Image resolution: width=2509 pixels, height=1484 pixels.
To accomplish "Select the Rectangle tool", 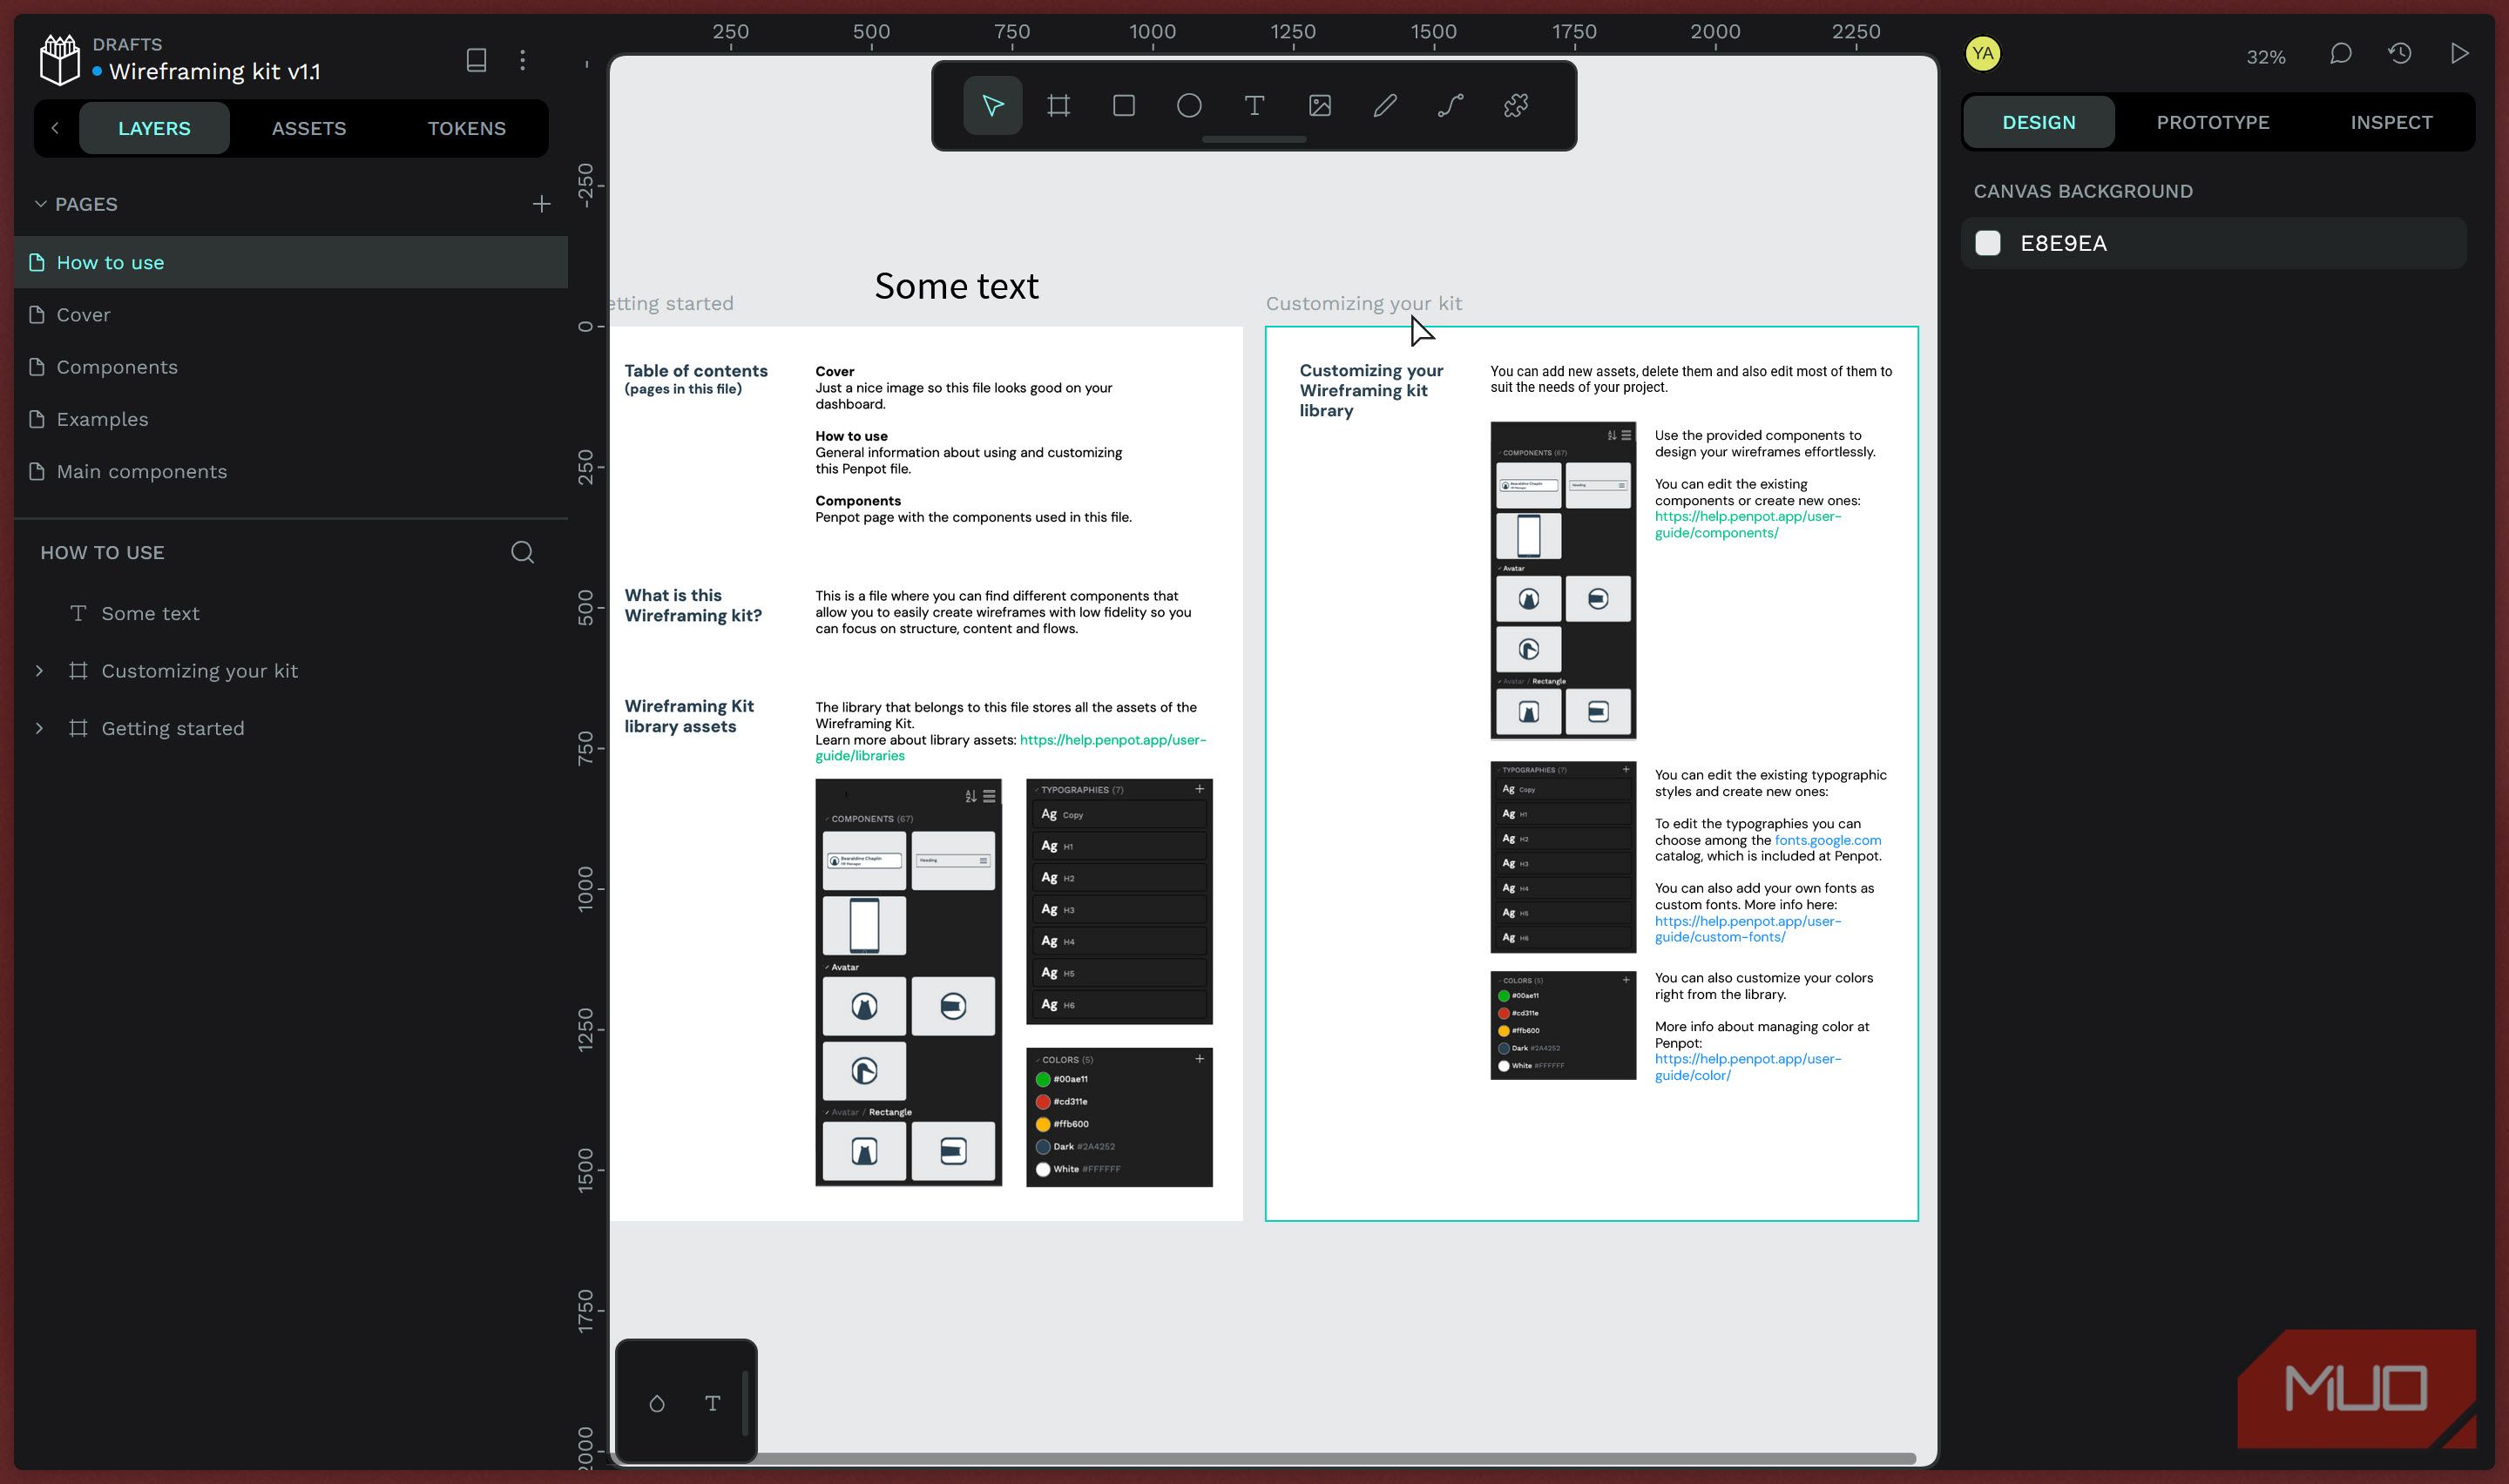I will pos(1123,105).
